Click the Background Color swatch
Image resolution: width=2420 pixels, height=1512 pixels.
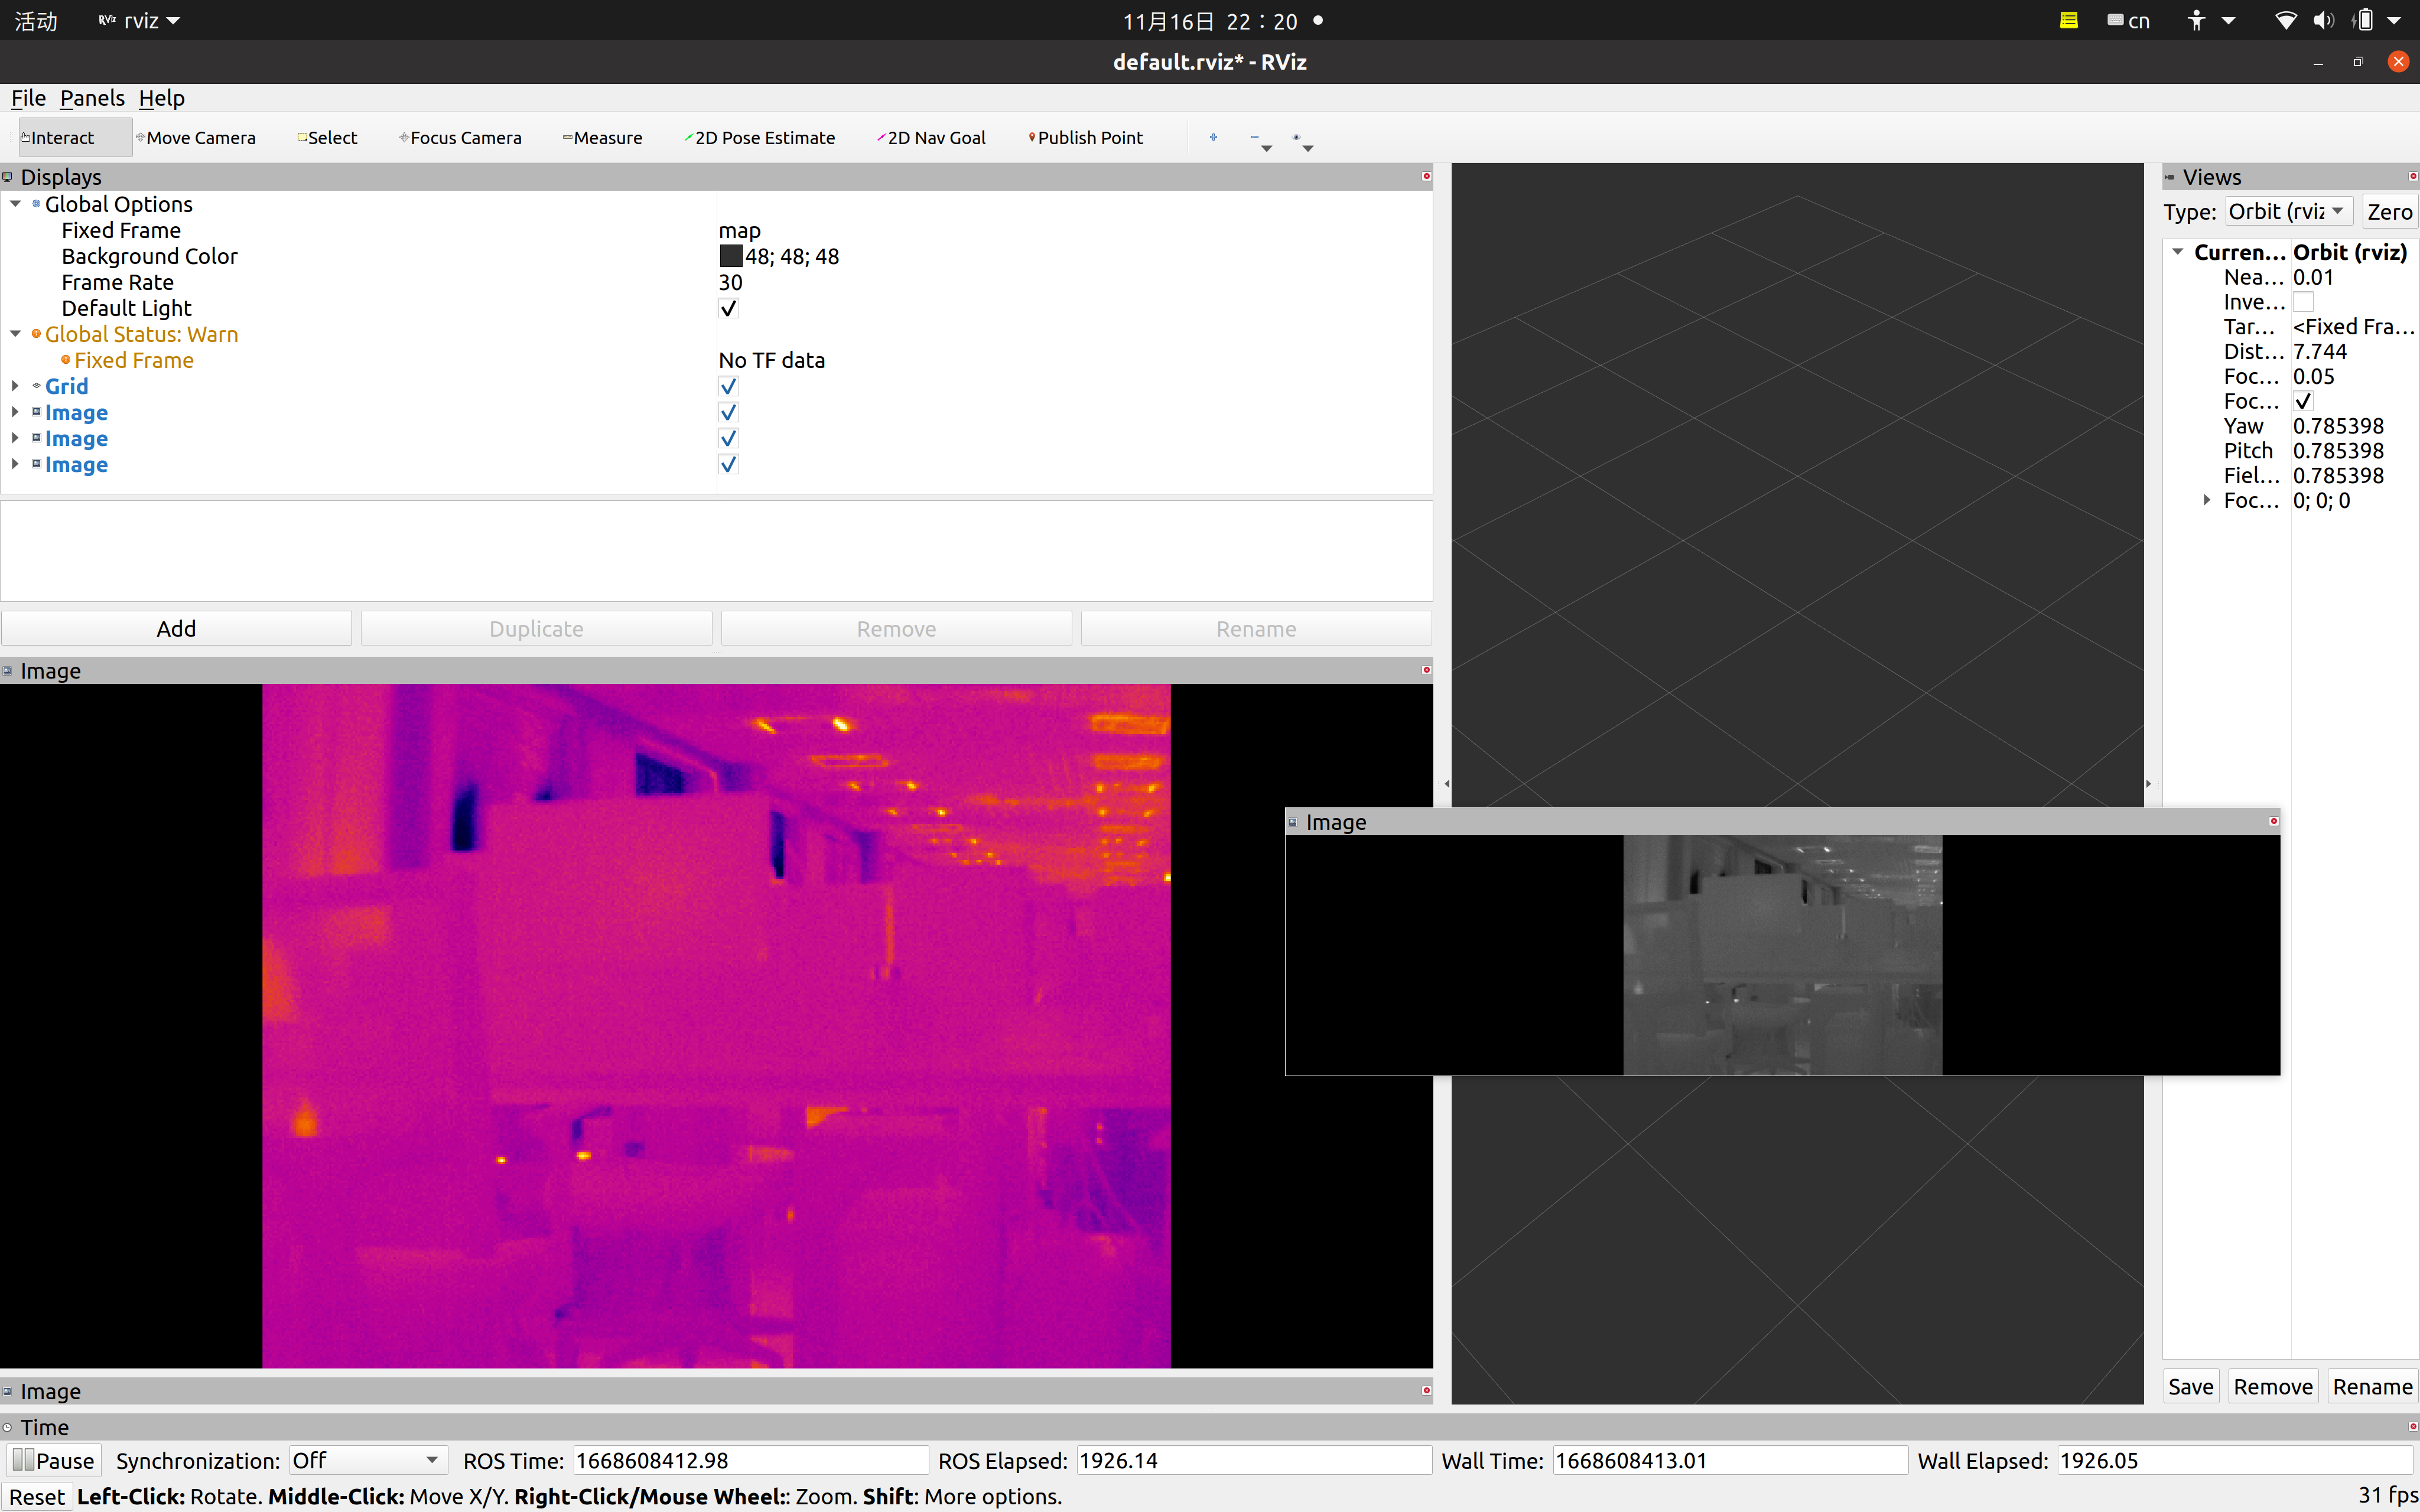[x=731, y=257]
